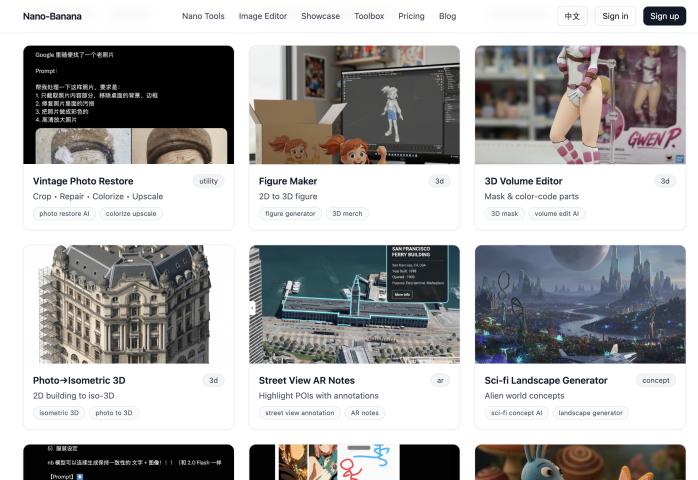Open the Showcase page
This screenshot has width=698, height=480.
pos(320,16)
